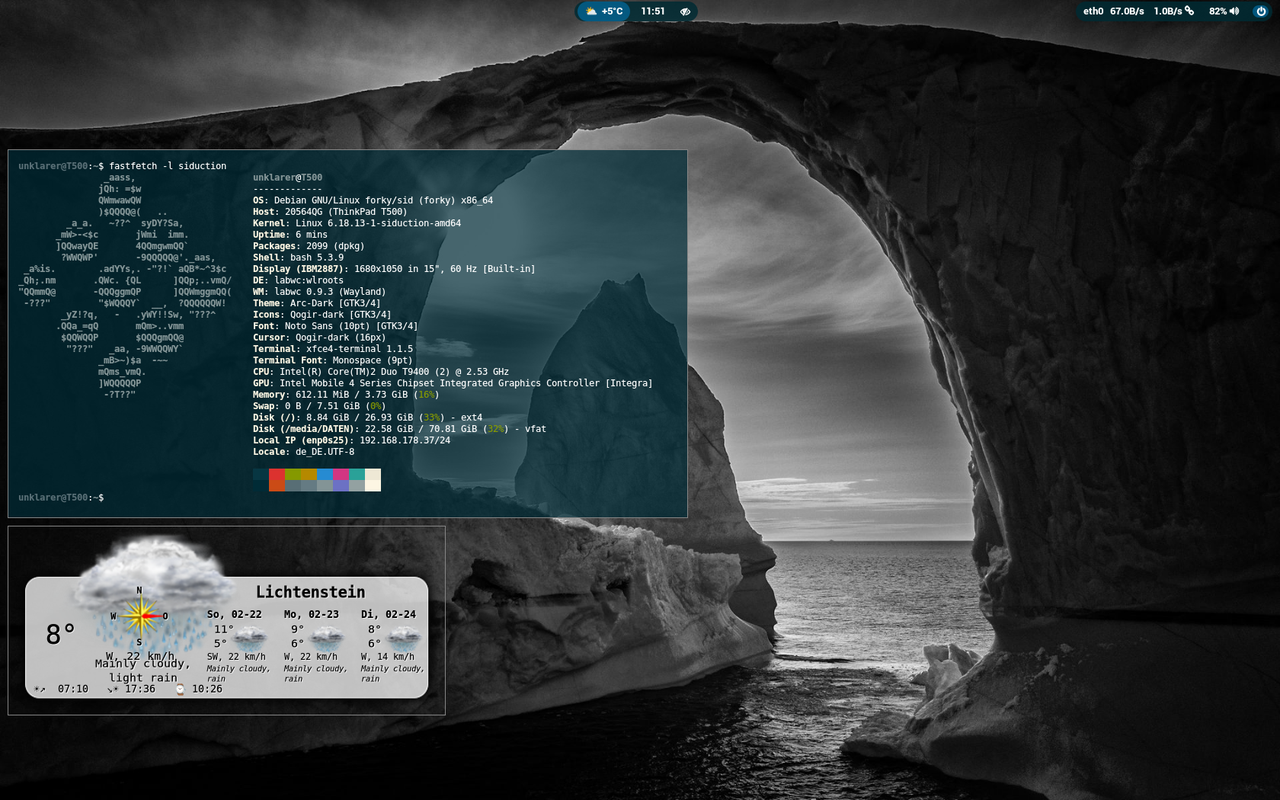Image resolution: width=1280 pixels, height=800 pixels.
Task: Click the eth0 network speed indicator
Action: point(1114,11)
